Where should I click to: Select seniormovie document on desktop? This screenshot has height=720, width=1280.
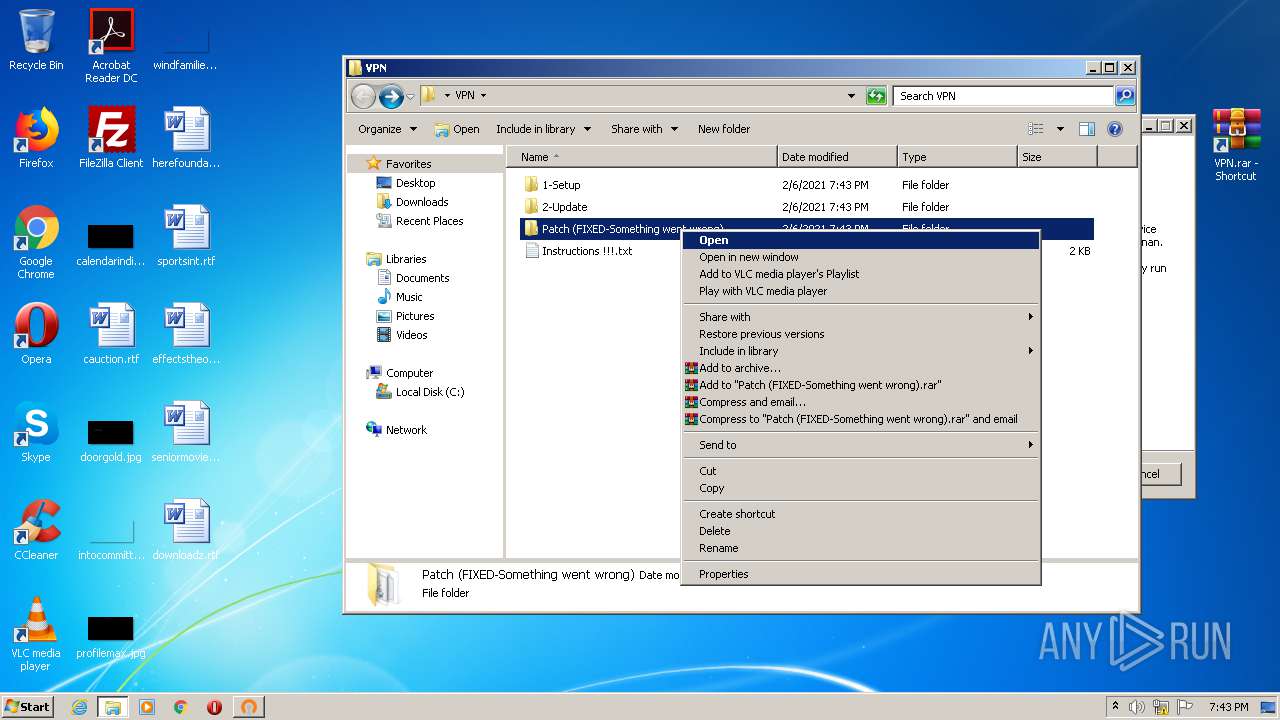(x=187, y=432)
